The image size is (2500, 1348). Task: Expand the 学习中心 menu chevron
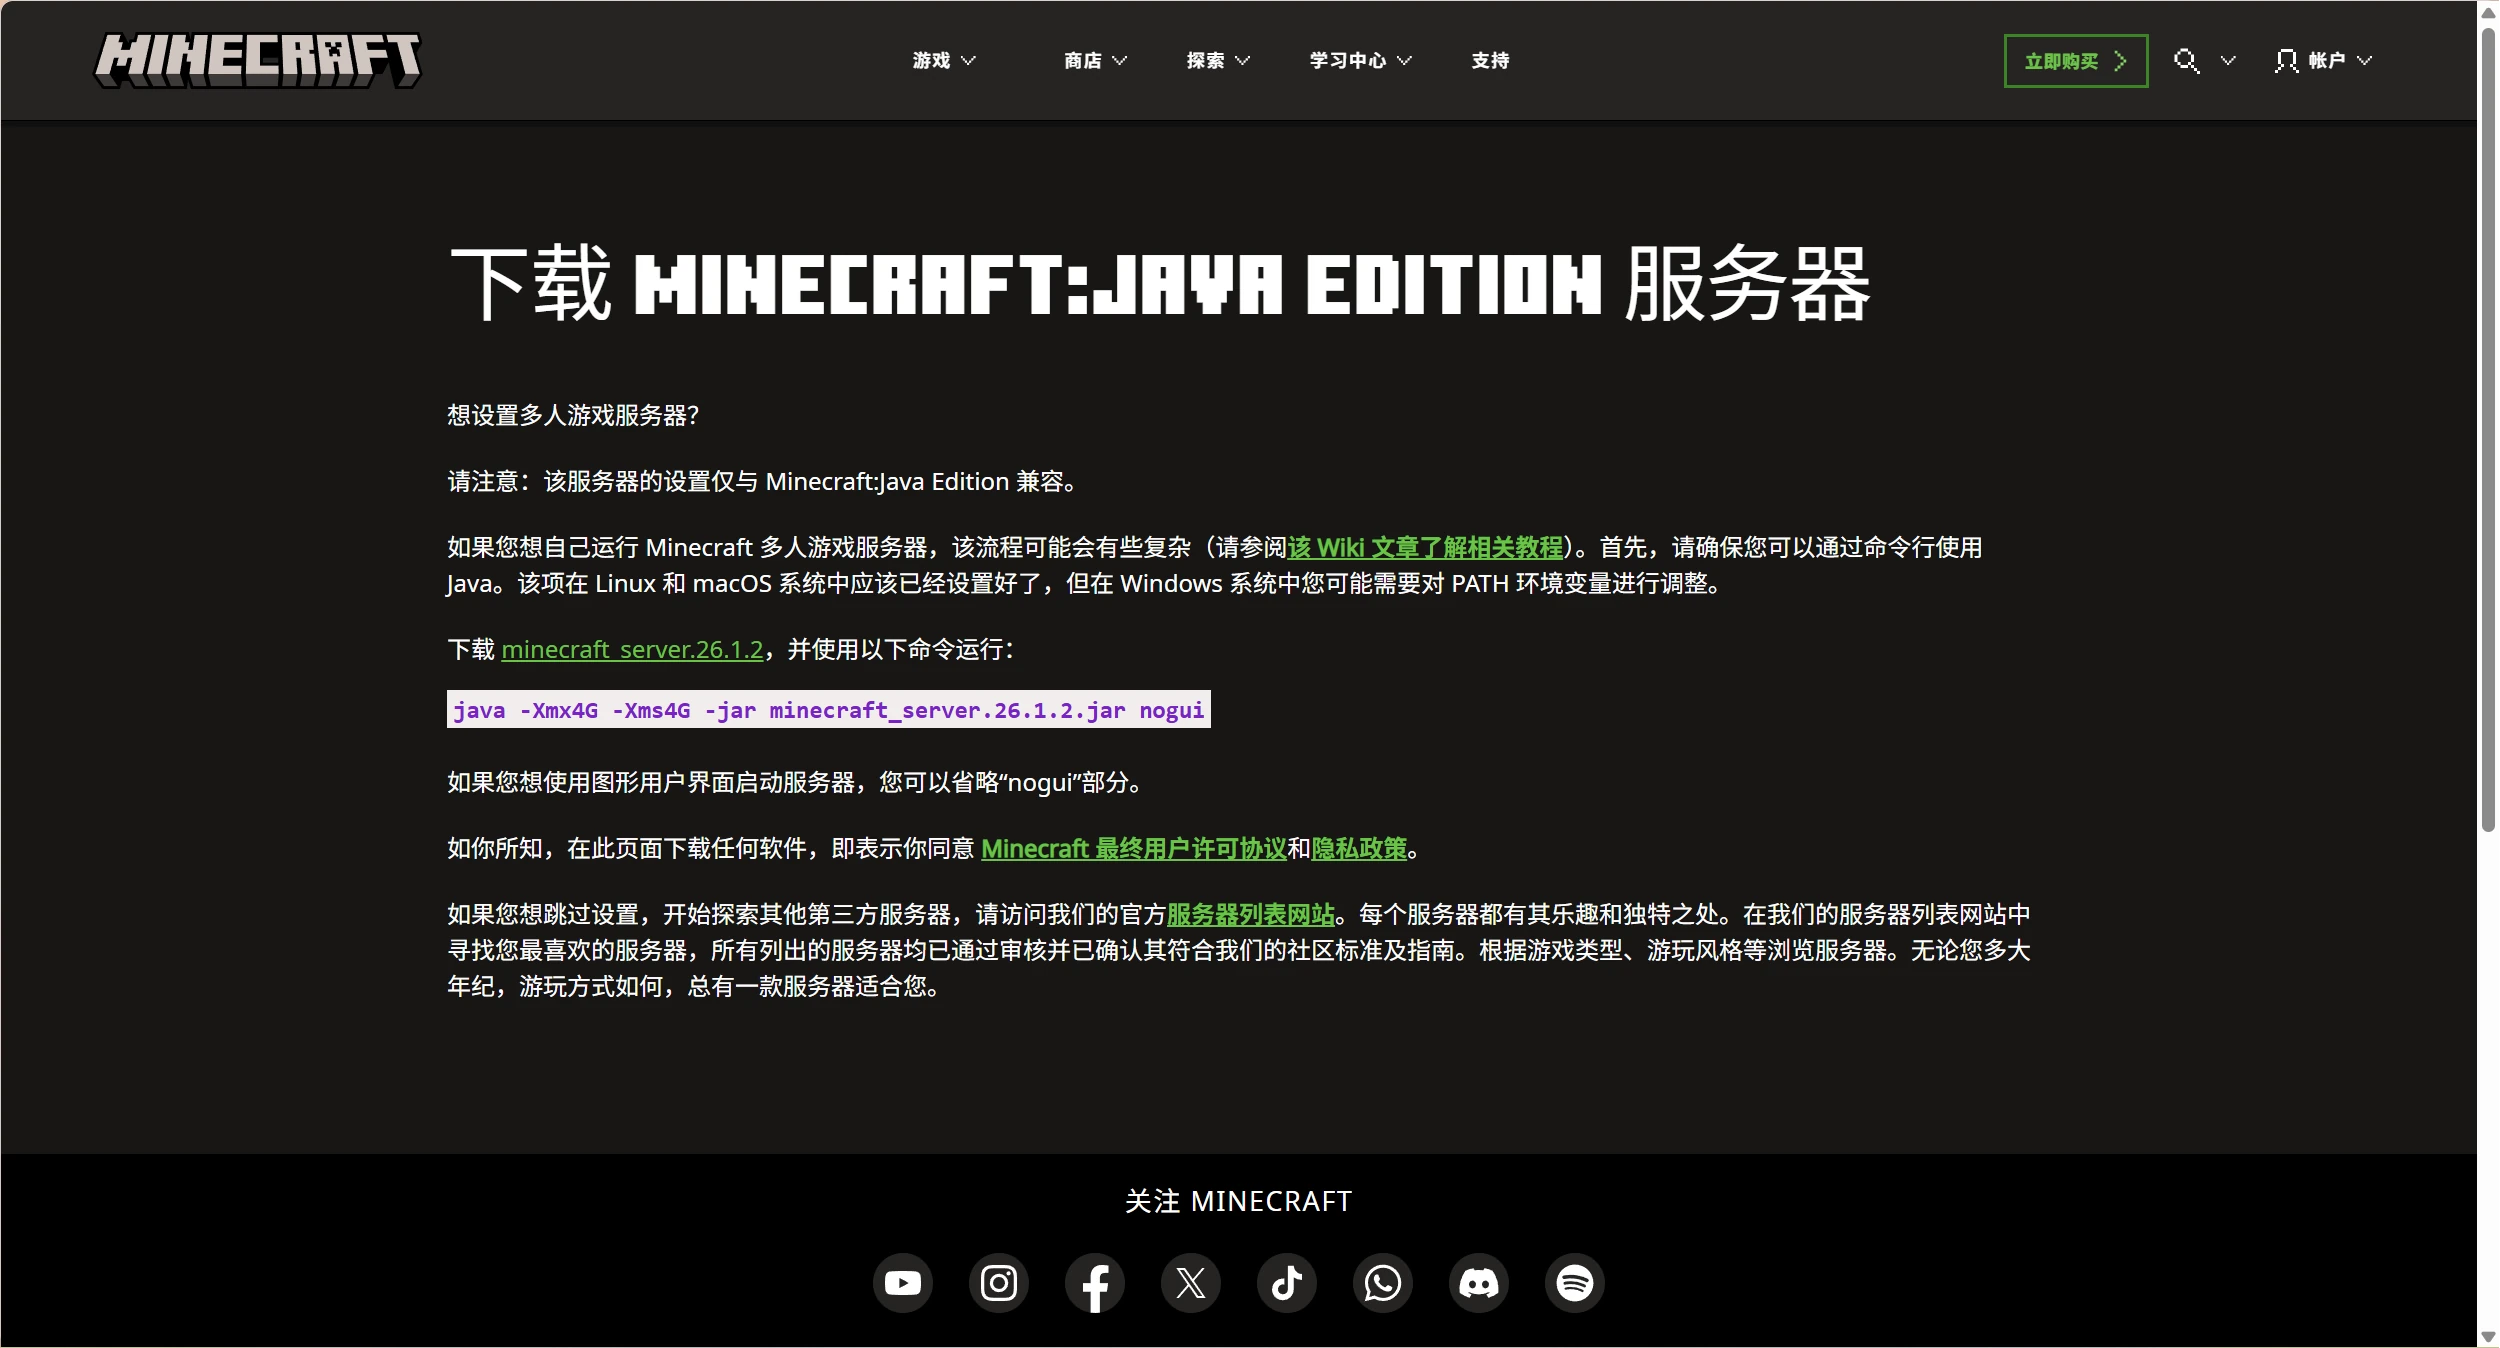click(1404, 61)
